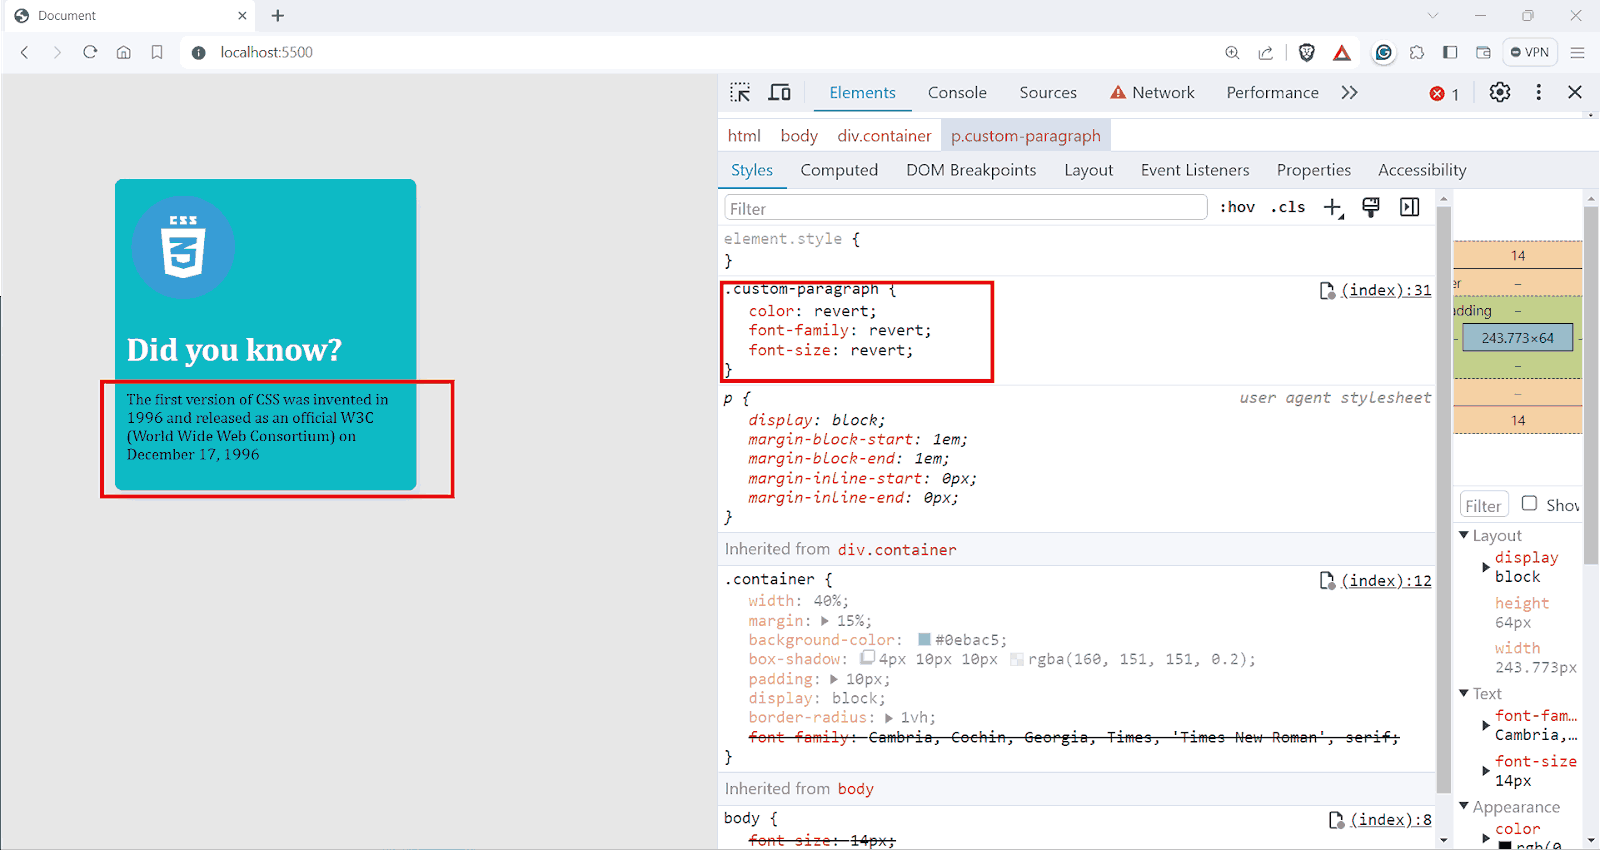Open the rgba(160, 151, 151, 0.2) color swatch
Viewport: 1600px width, 850px height.
click(1017, 660)
